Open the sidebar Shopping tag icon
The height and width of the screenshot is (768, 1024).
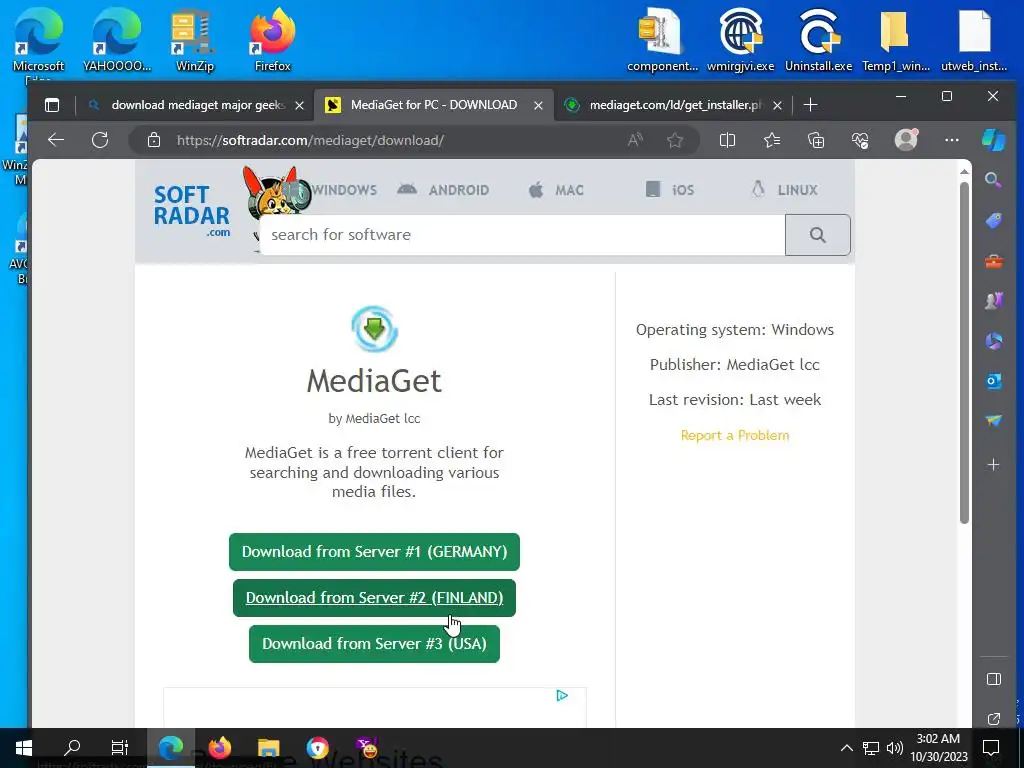tap(993, 220)
